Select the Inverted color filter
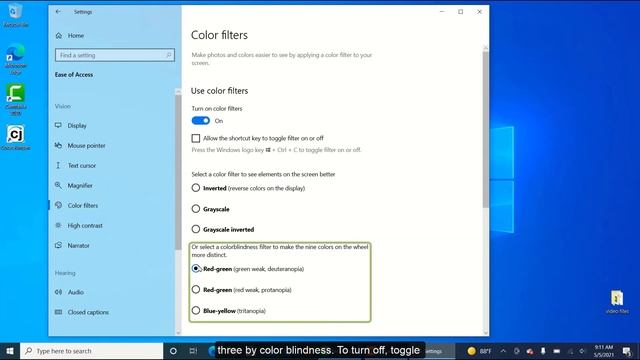 [x=196, y=188]
